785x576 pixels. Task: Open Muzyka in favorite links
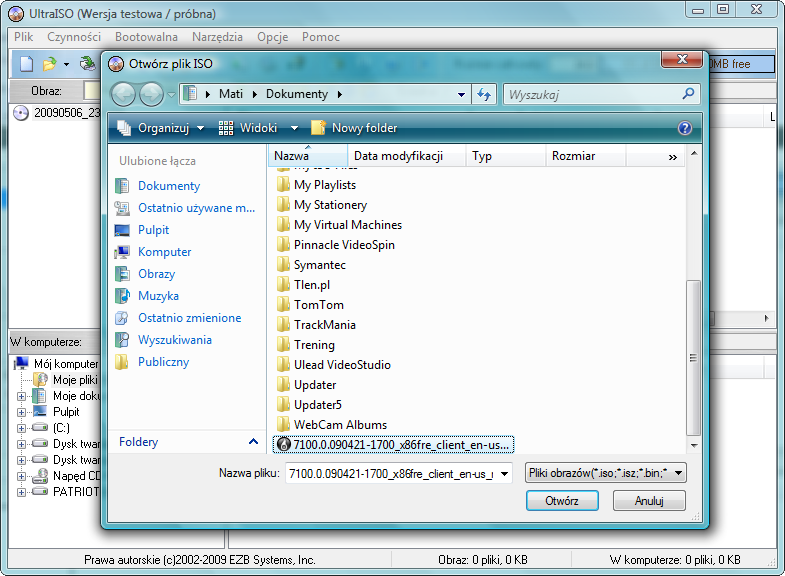[x=158, y=296]
